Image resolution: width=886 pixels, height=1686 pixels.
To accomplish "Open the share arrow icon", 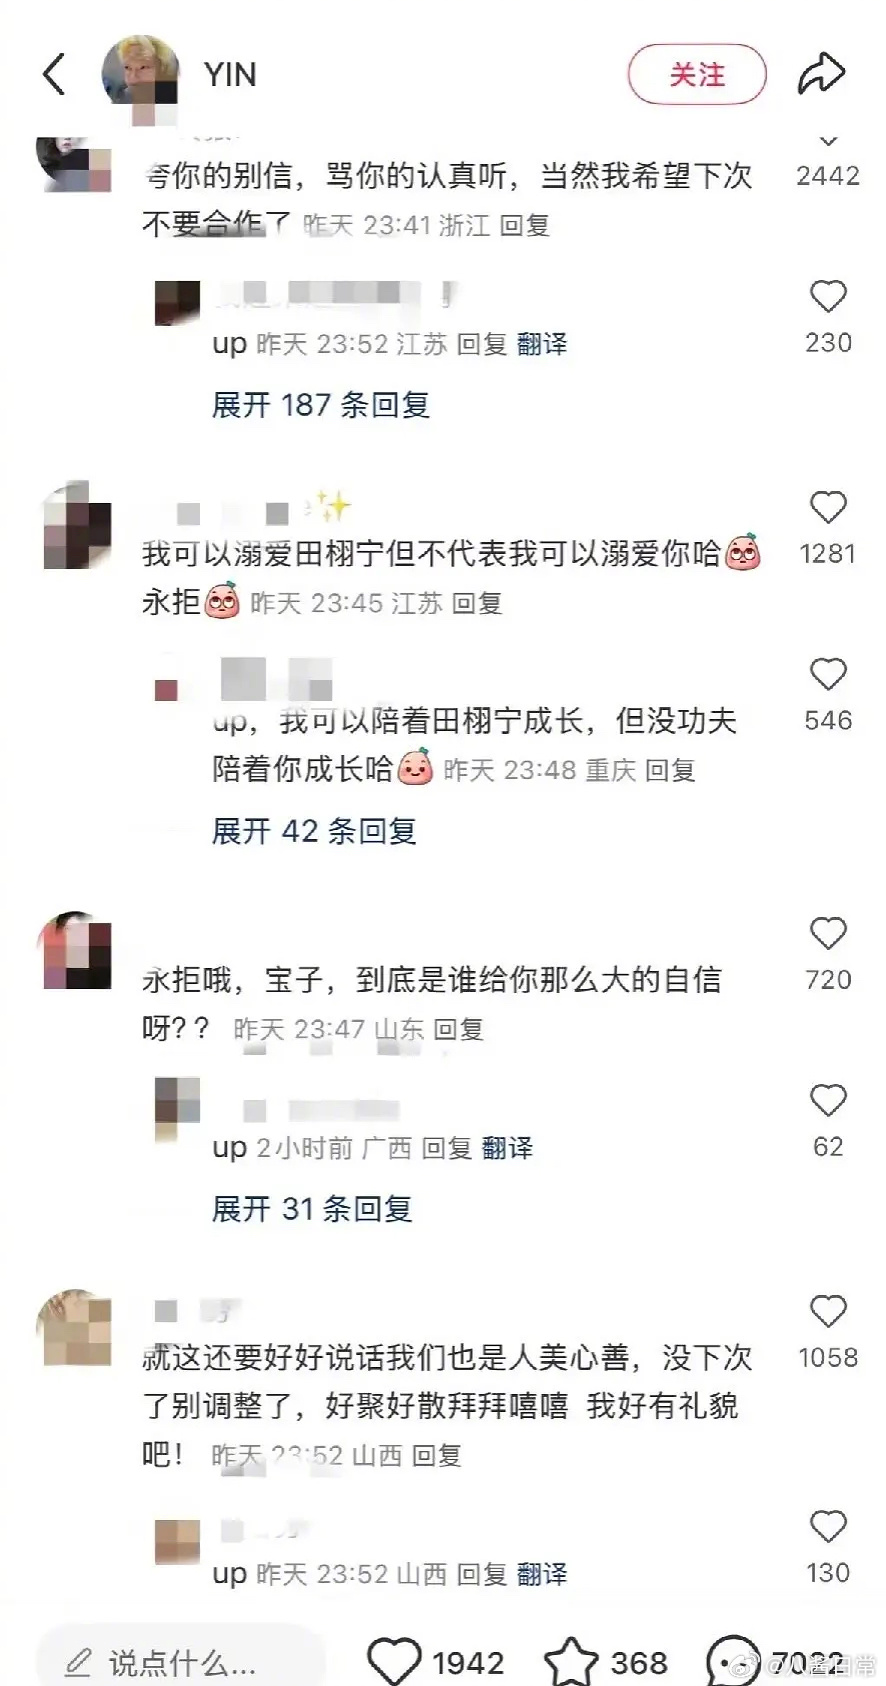I will coord(821,74).
